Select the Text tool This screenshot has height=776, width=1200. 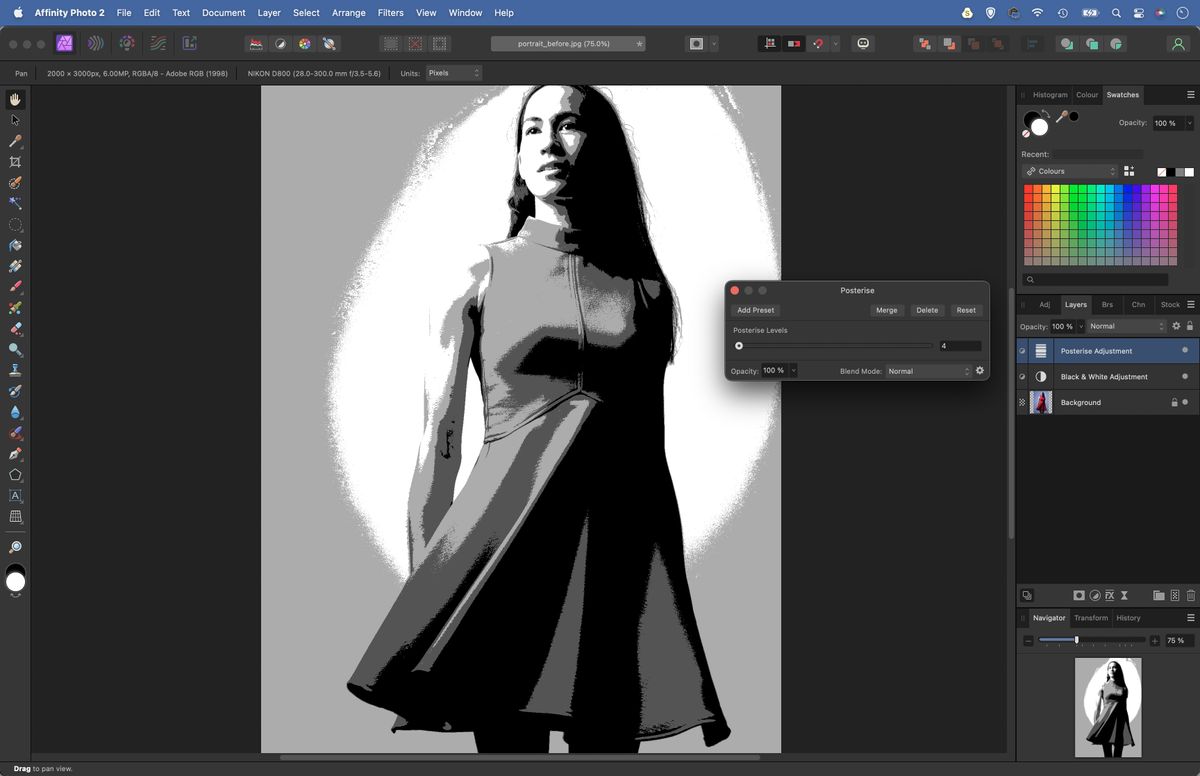[x=14, y=495]
